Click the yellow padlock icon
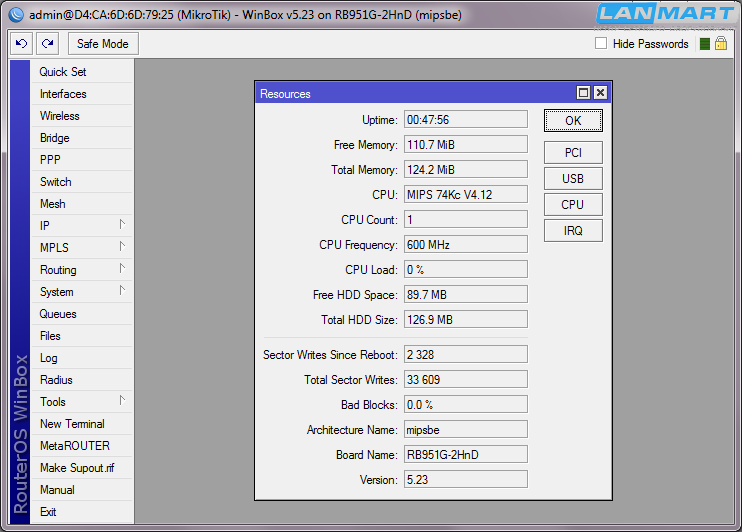742x532 pixels. pos(721,44)
